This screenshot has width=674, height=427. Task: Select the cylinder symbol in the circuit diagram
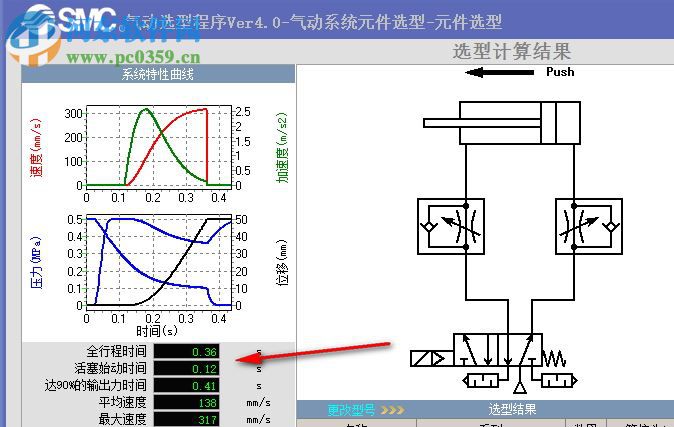click(x=502, y=123)
